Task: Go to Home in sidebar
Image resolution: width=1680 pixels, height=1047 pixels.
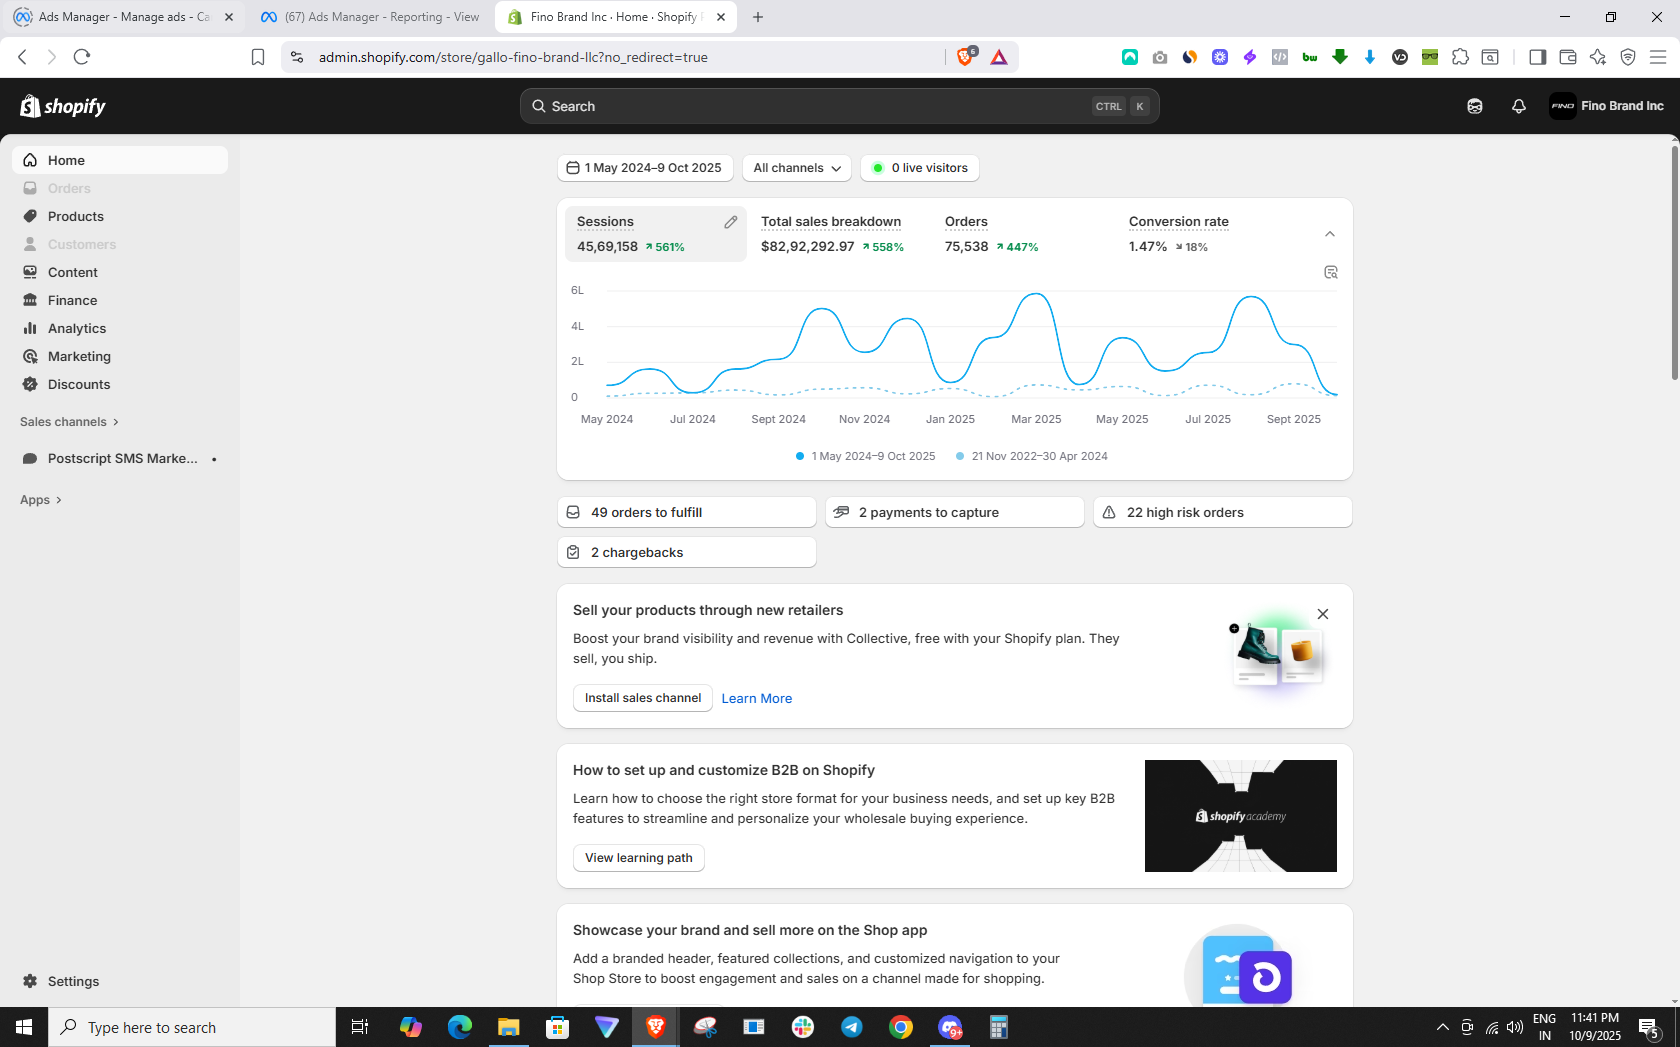Action: pos(120,160)
